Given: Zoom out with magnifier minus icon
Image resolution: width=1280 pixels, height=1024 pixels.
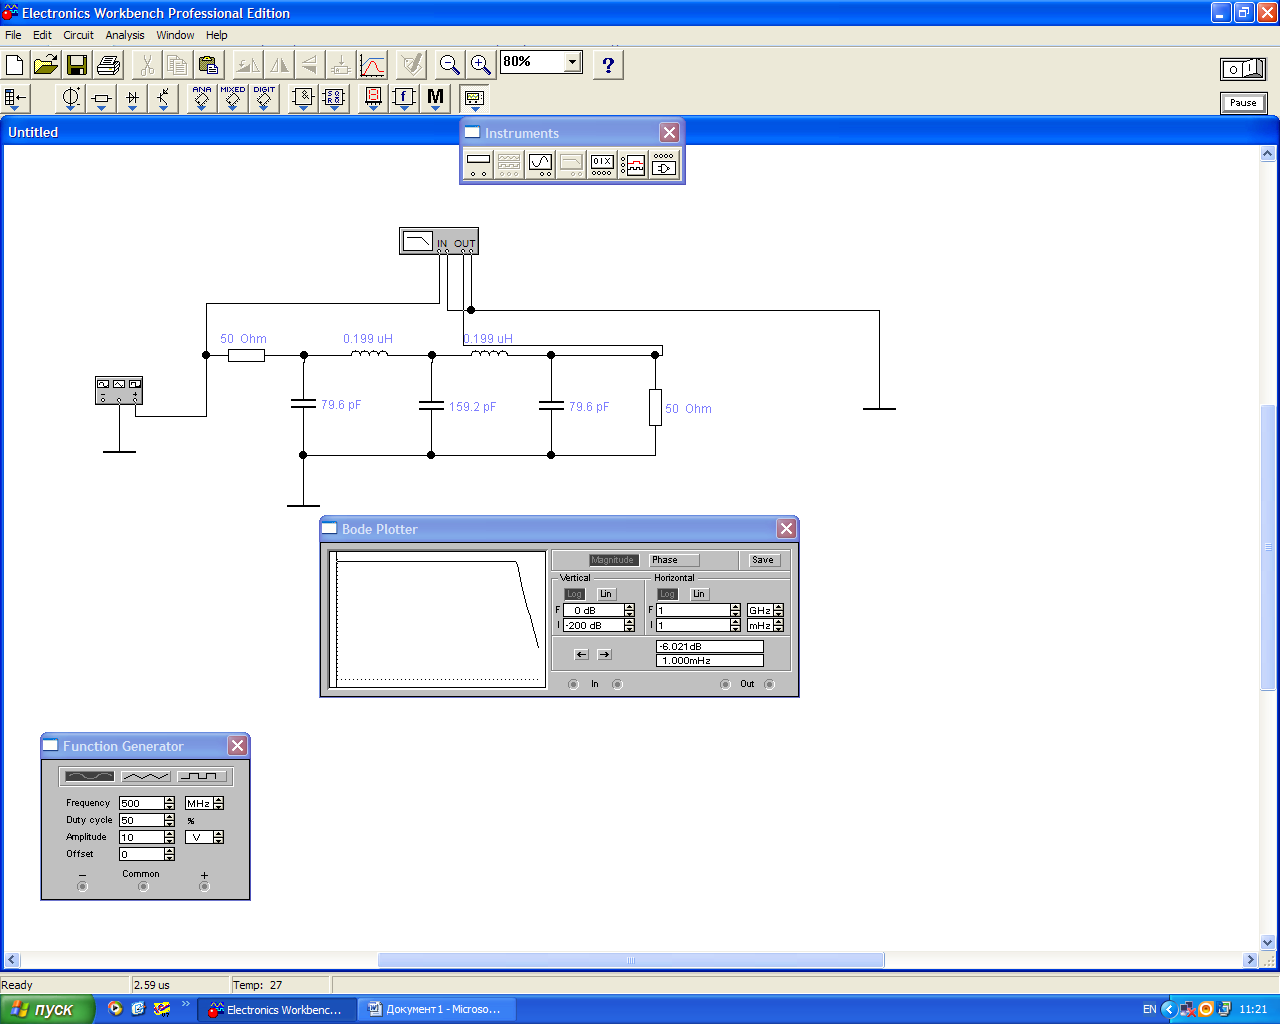Looking at the screenshot, I should pos(450,65).
